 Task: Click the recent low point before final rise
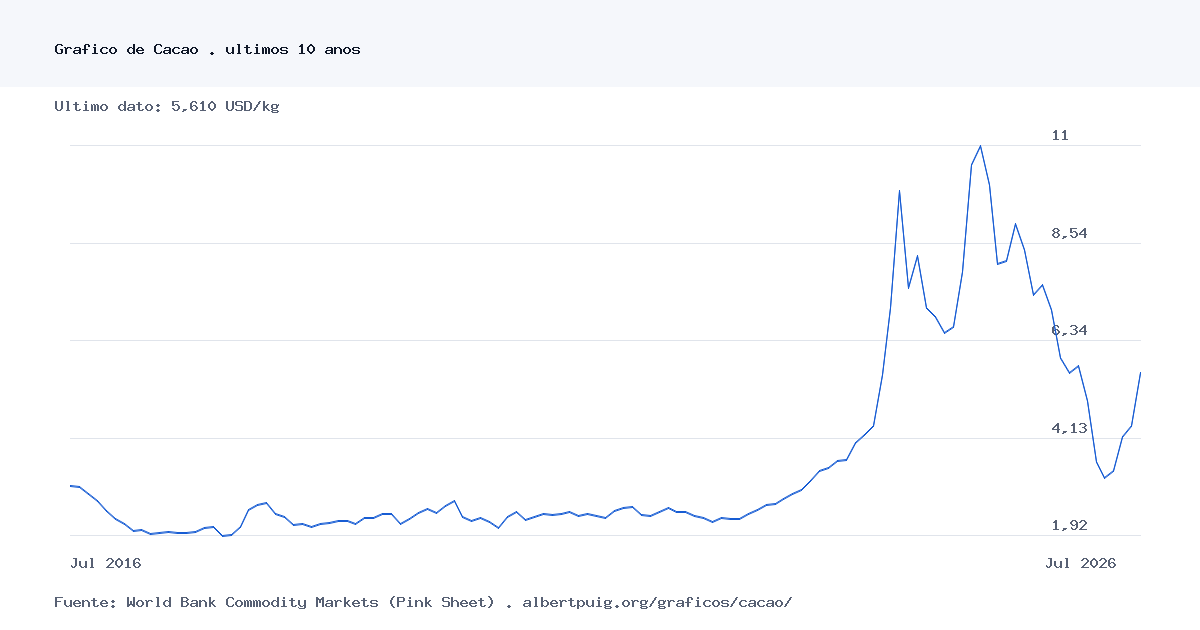[1105, 478]
